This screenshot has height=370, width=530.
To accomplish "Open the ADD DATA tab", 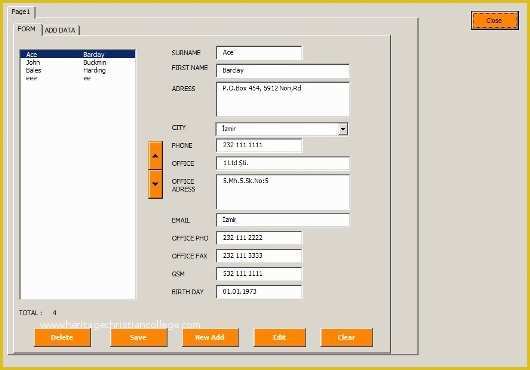I will [x=61, y=30].
